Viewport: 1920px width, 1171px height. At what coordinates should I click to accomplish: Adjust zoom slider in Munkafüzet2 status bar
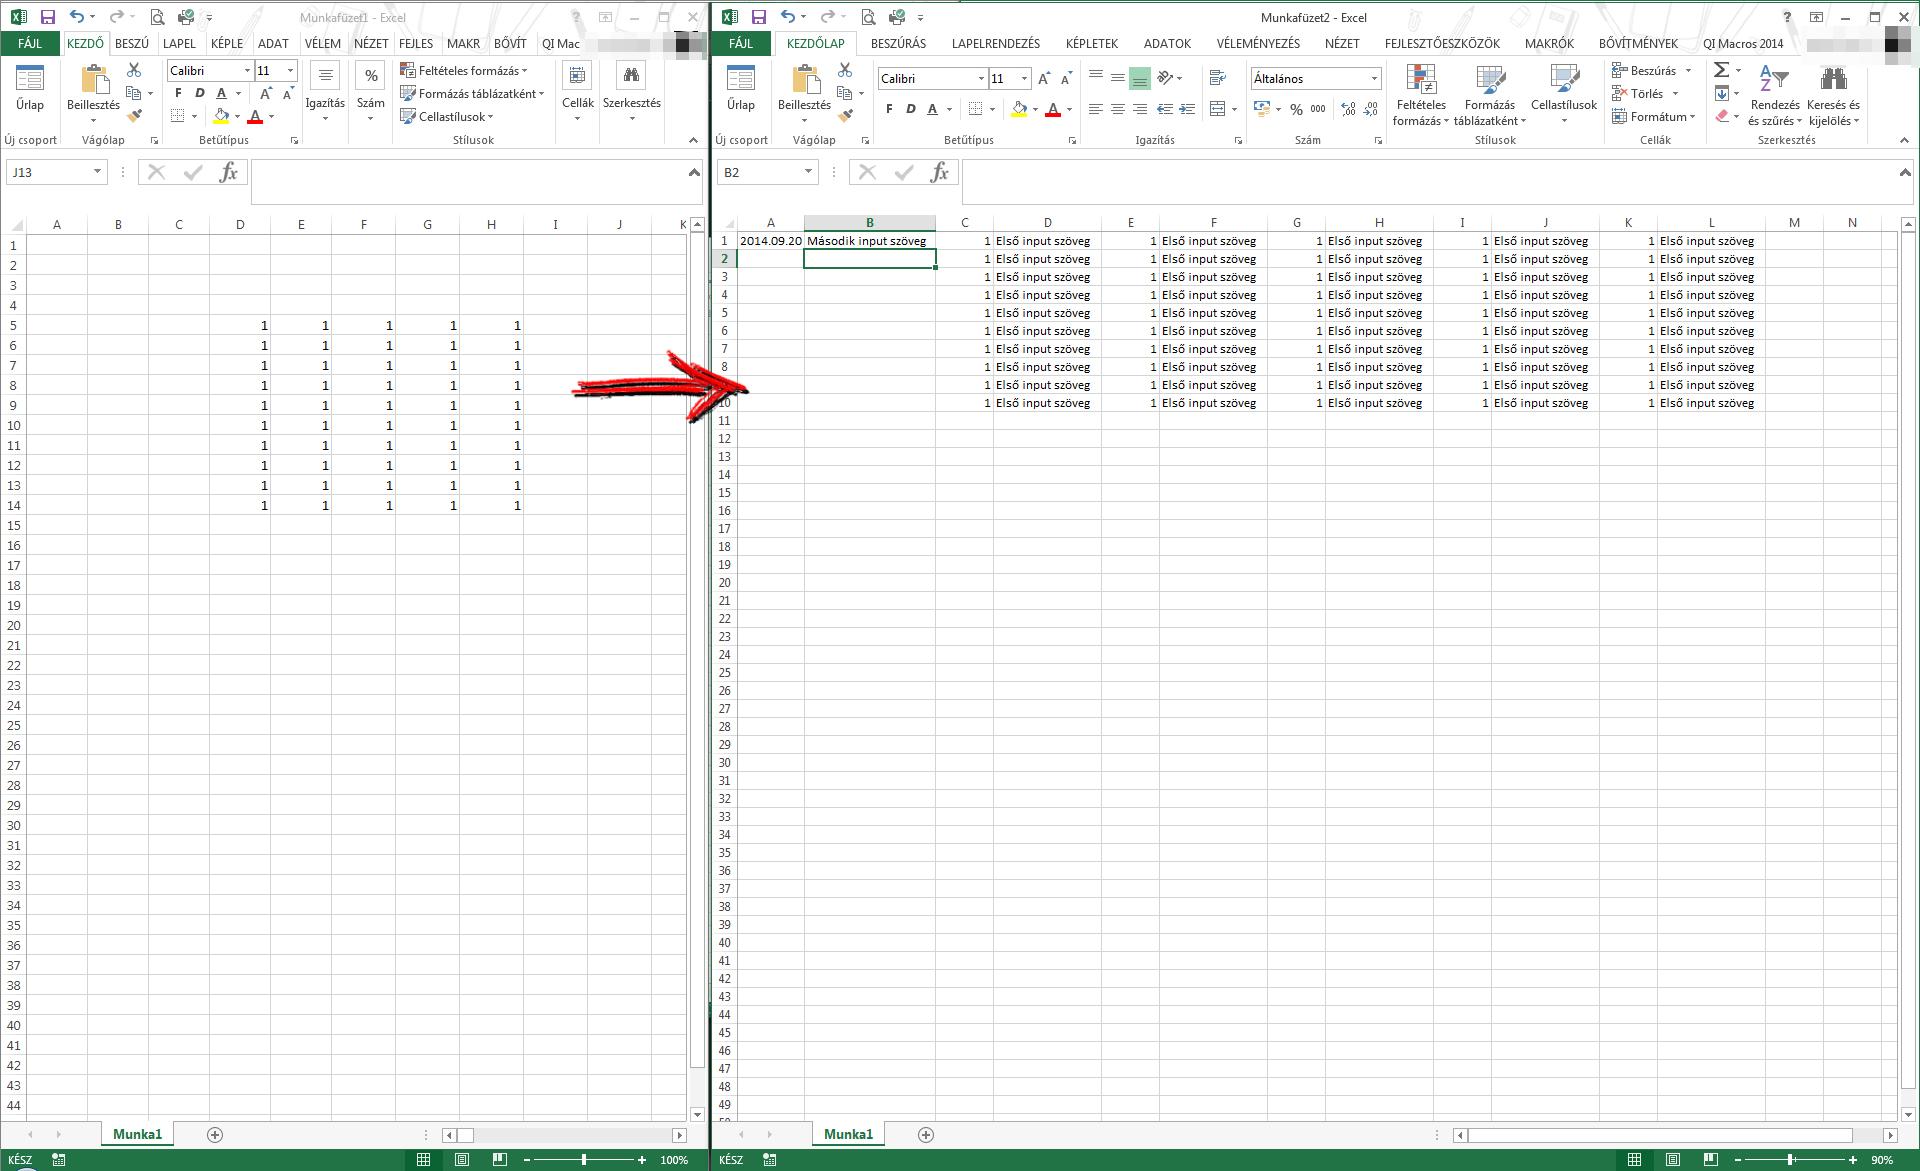point(1790,1160)
